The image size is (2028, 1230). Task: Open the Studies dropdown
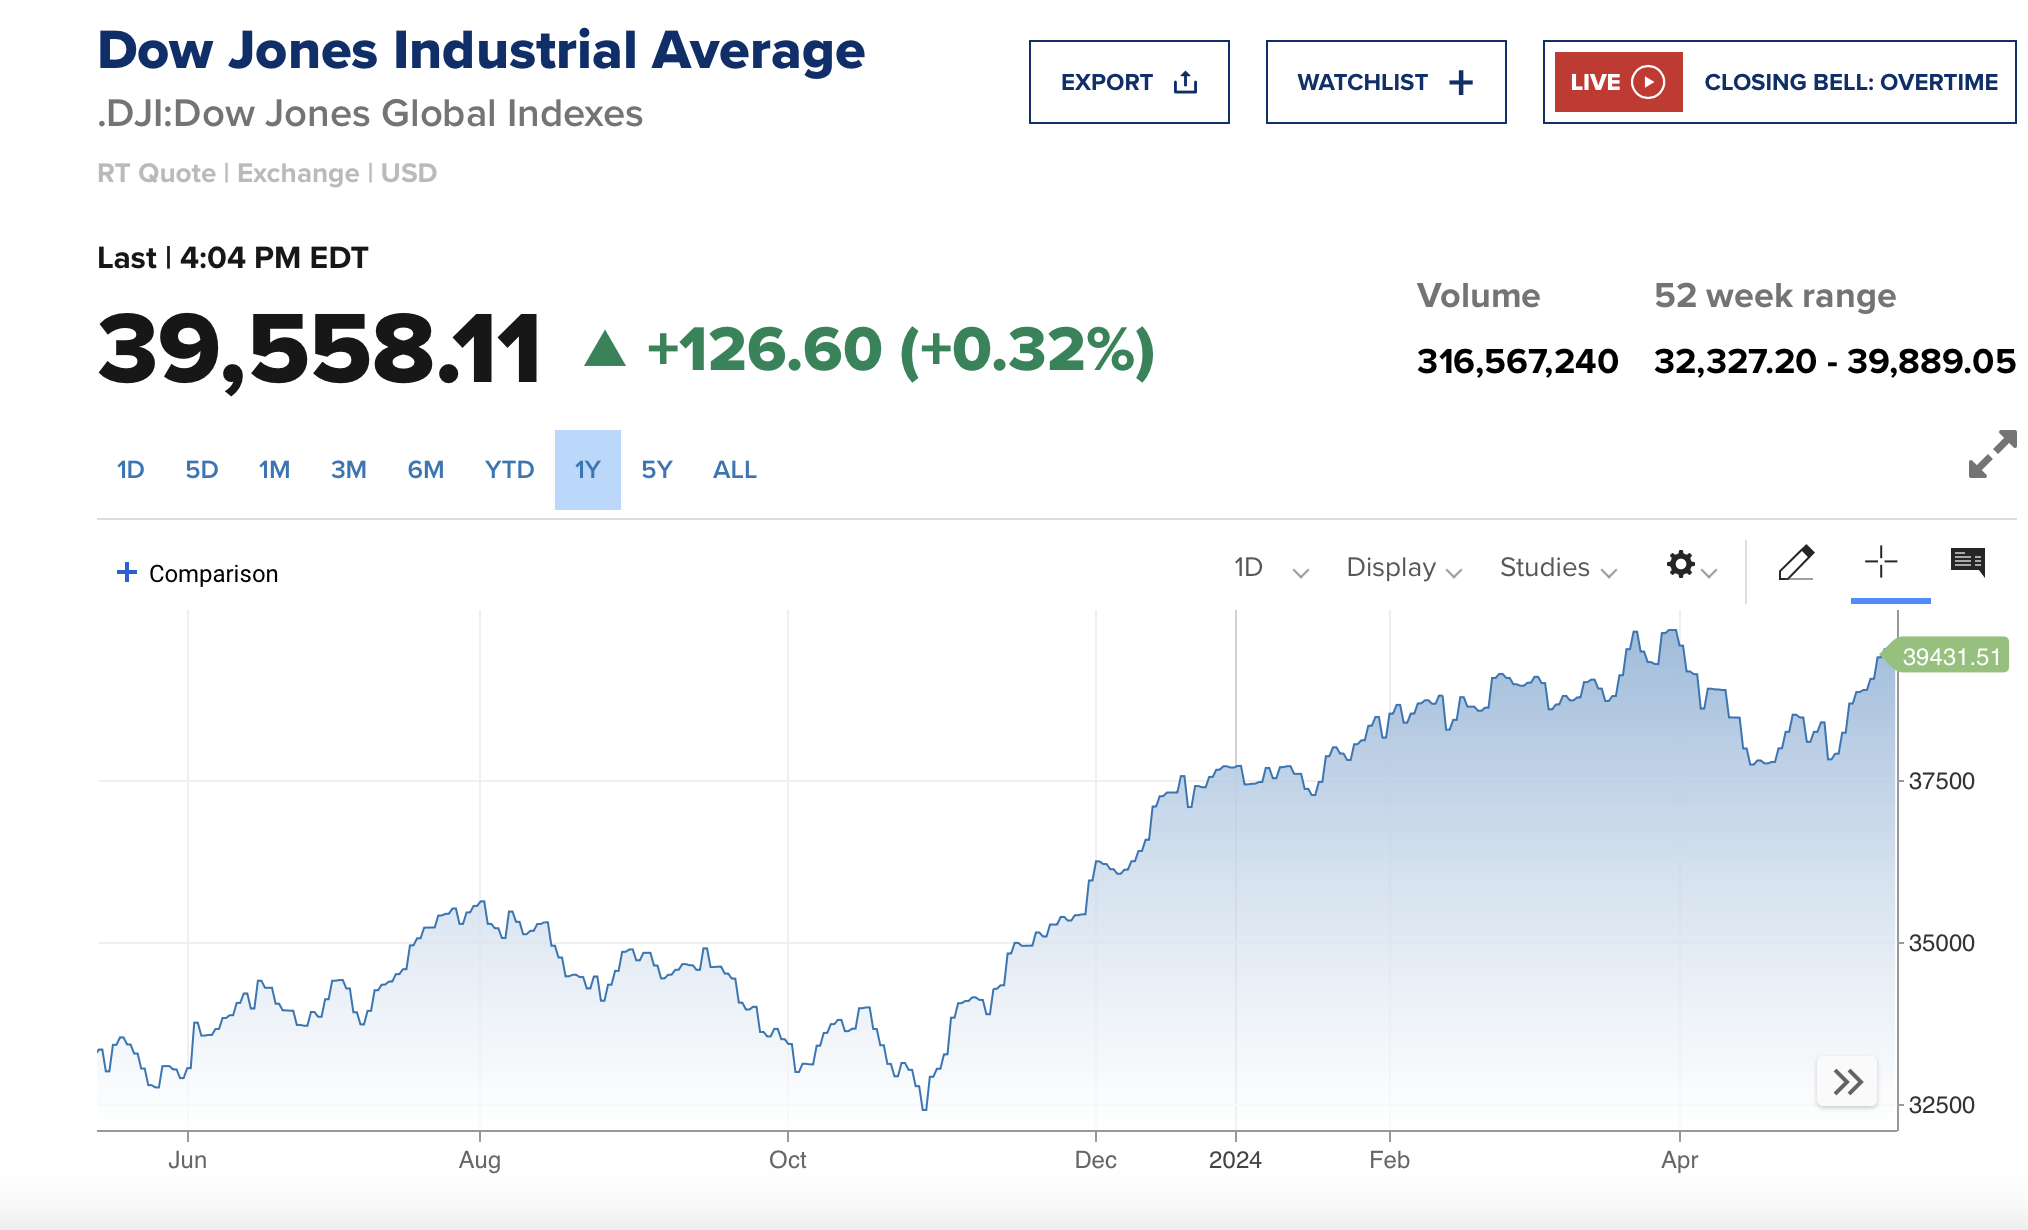click(1557, 568)
